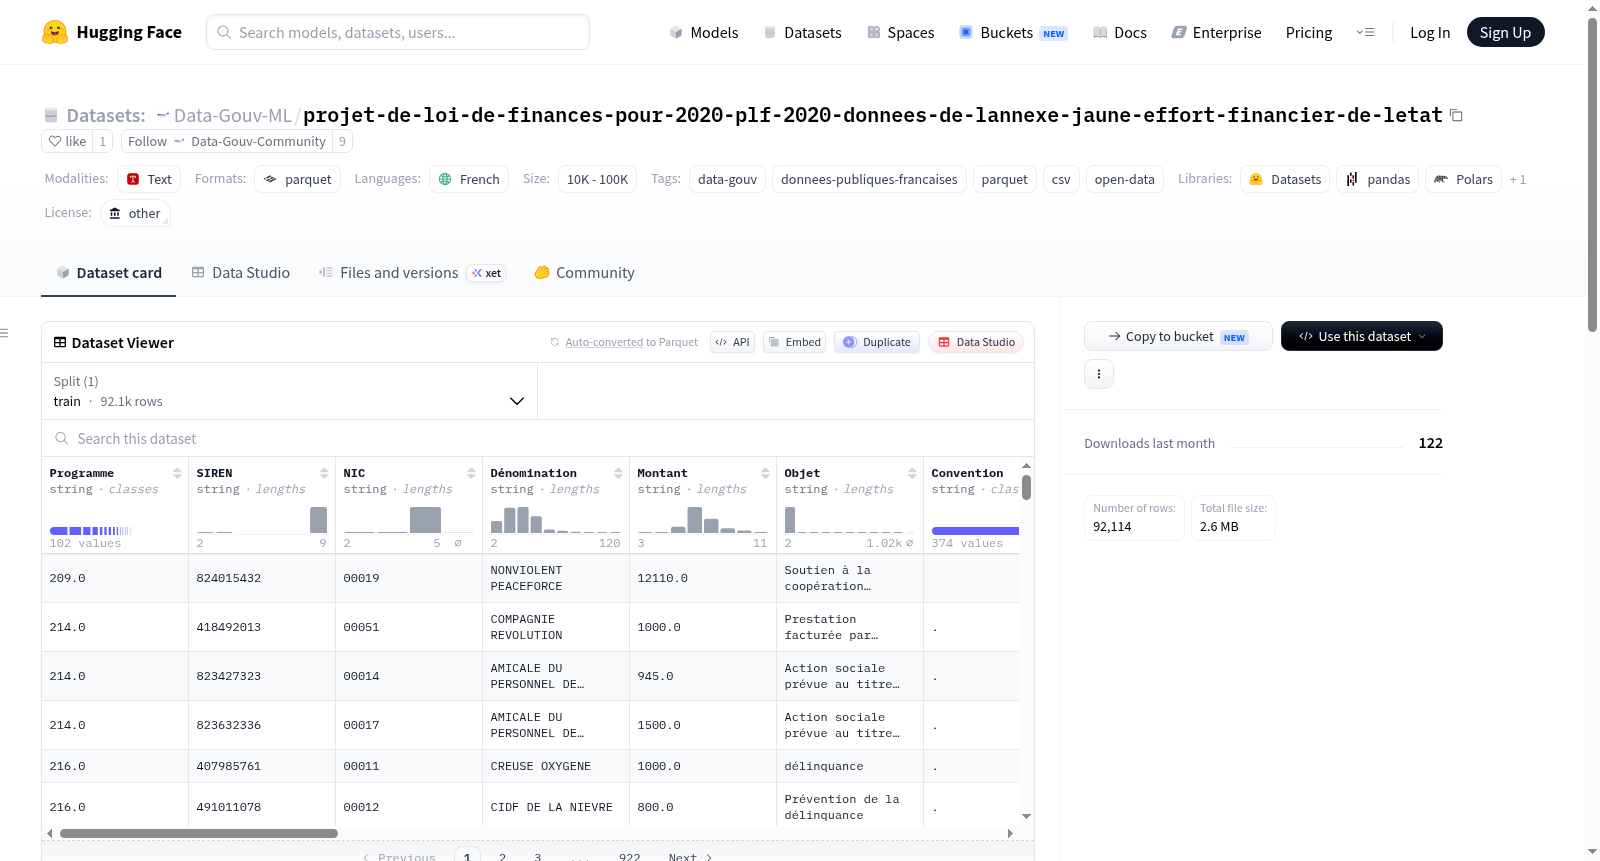
Task: Sort the SIREN column
Action: point(324,473)
